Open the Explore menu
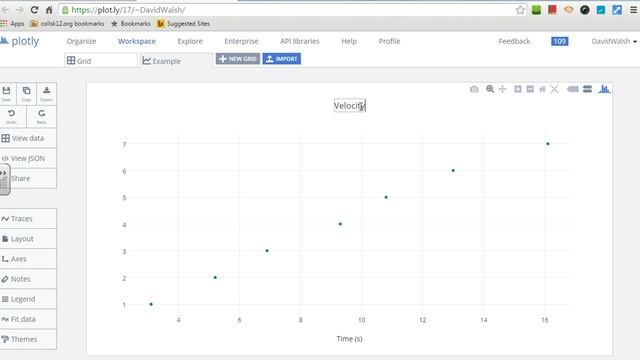640x360 pixels. [190, 41]
